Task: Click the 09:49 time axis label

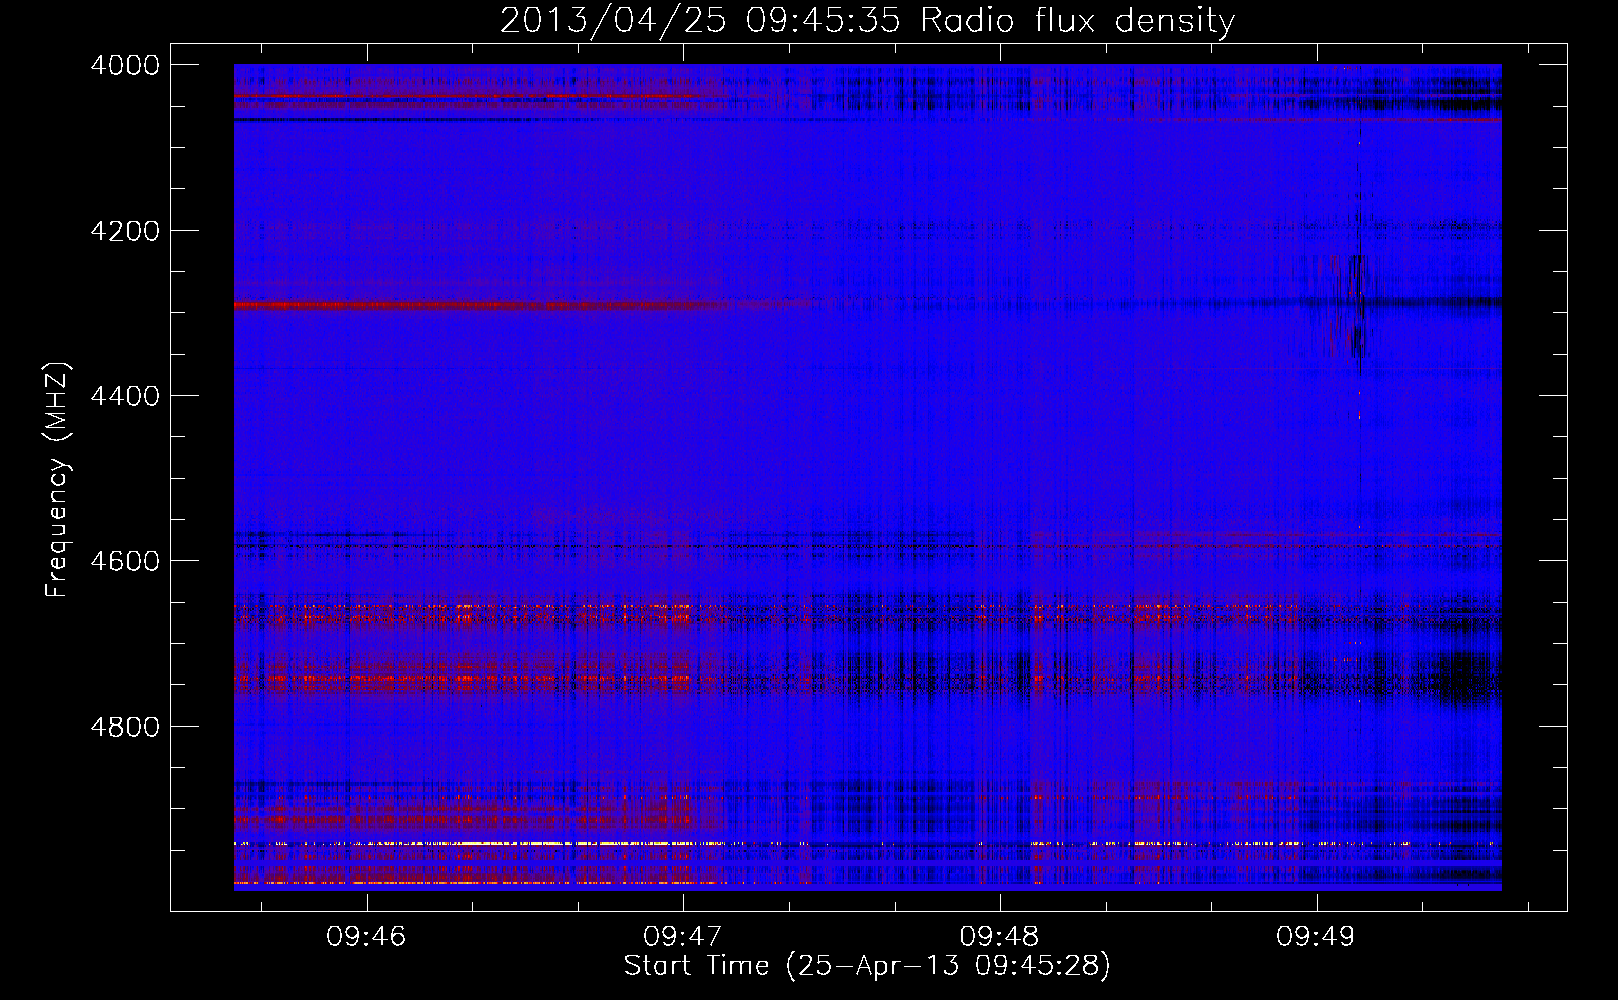Action: 1315,937
